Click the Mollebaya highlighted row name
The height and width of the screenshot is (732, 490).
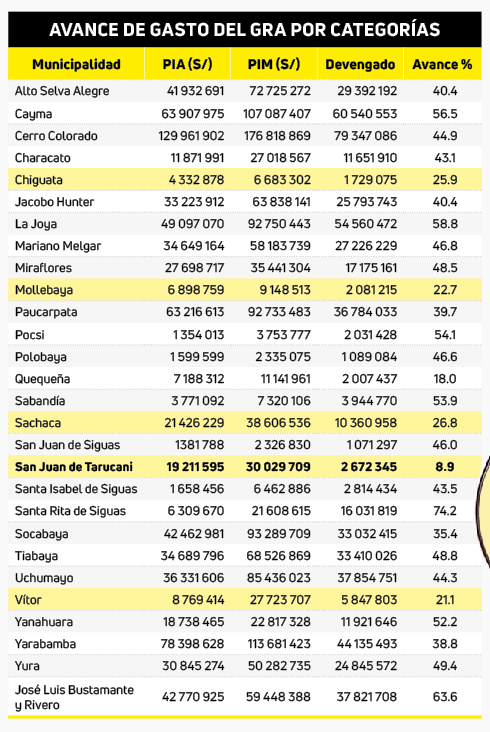coord(44,290)
